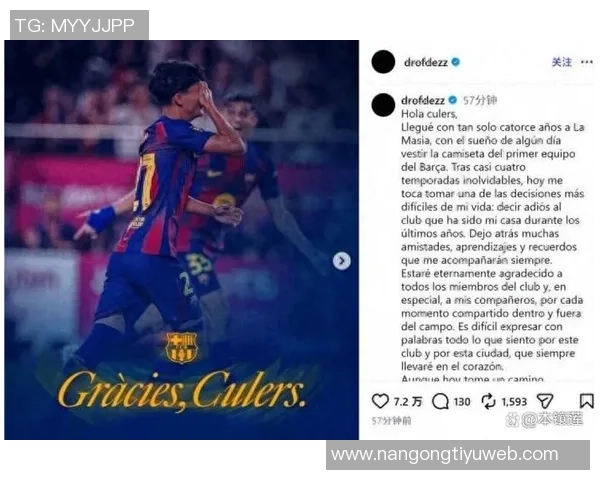Click the FC Barcelona crest on photo
This screenshot has height=480, width=600.
(x=181, y=347)
